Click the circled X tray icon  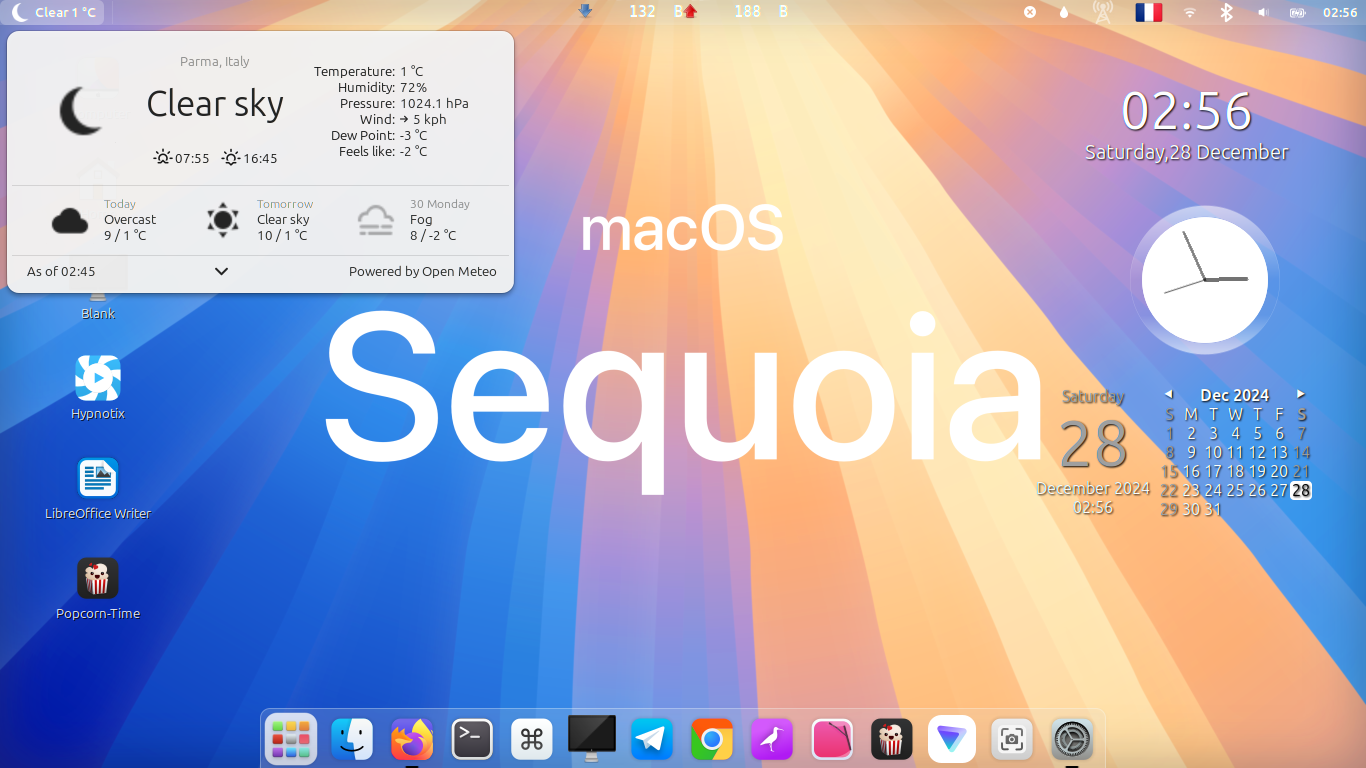coord(1030,12)
